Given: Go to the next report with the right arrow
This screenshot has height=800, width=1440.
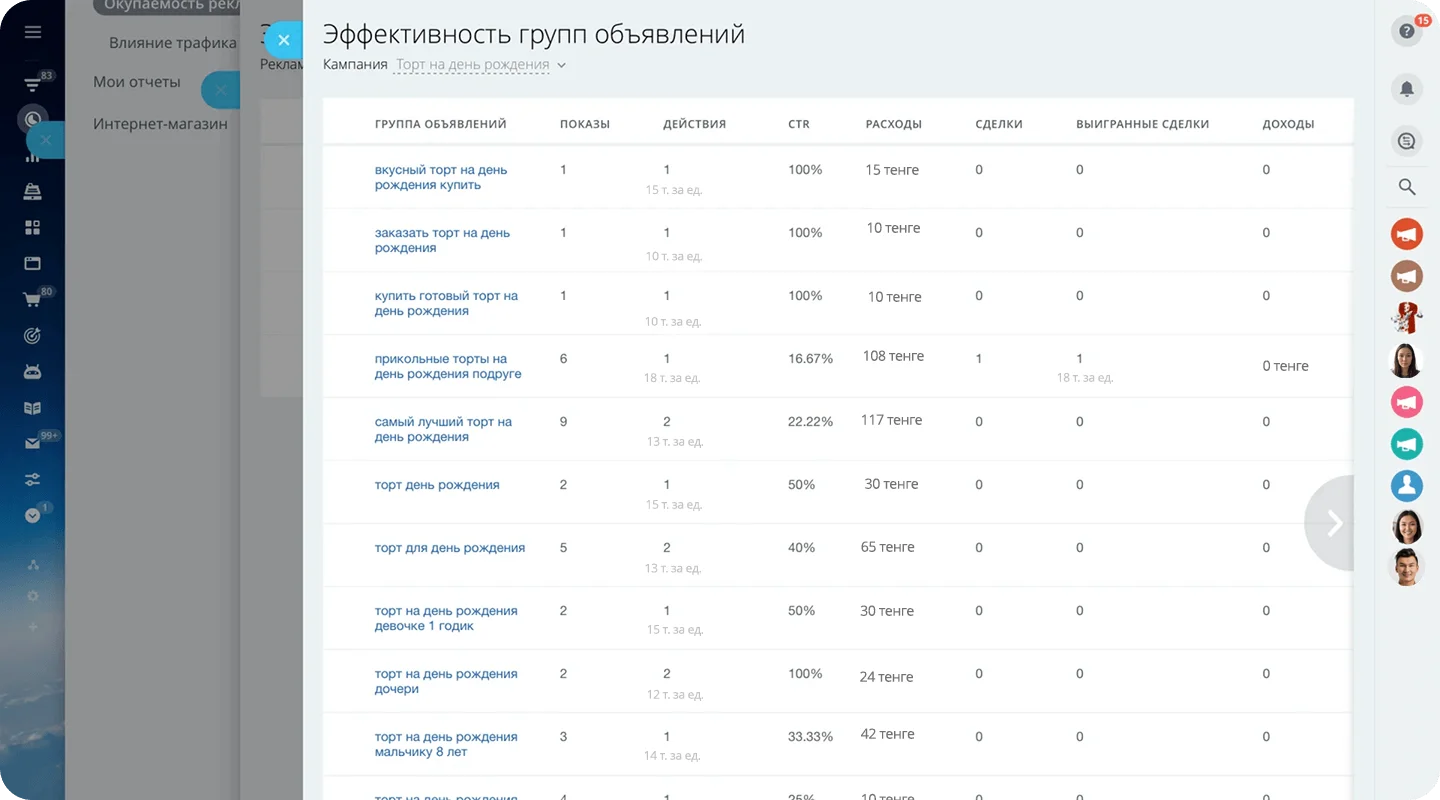Looking at the screenshot, I should [1332, 523].
